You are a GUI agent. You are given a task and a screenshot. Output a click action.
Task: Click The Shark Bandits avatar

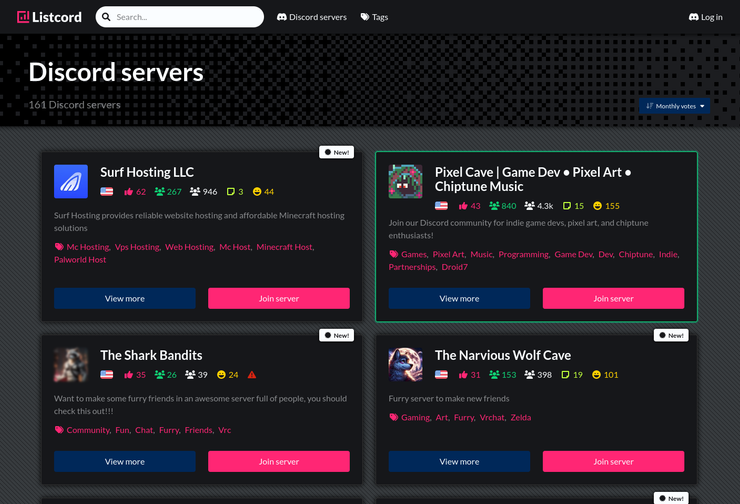click(x=71, y=364)
